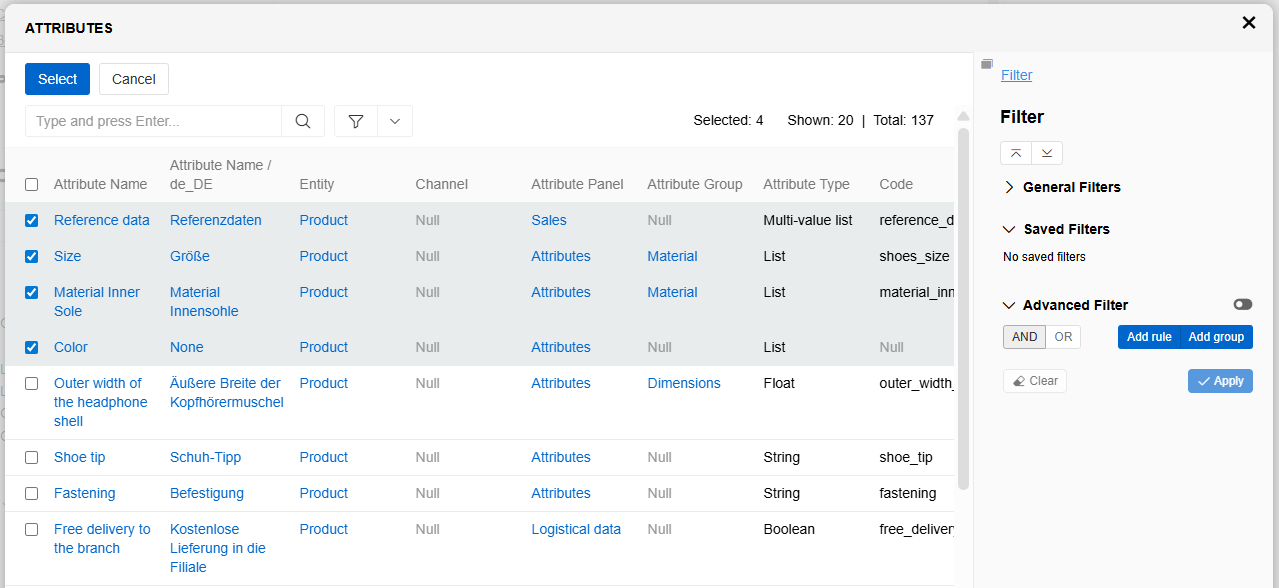The width and height of the screenshot is (1279, 588).
Task: Click the expand-all filters icon
Action: (1046, 153)
